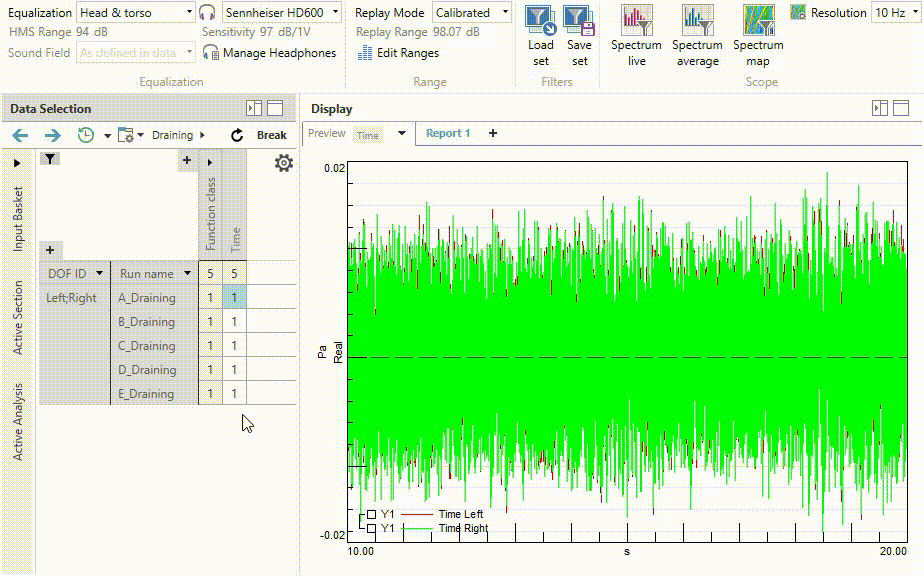Add a new display tab with plus
Image resolution: width=924 pixels, height=576 pixels.
(493, 133)
